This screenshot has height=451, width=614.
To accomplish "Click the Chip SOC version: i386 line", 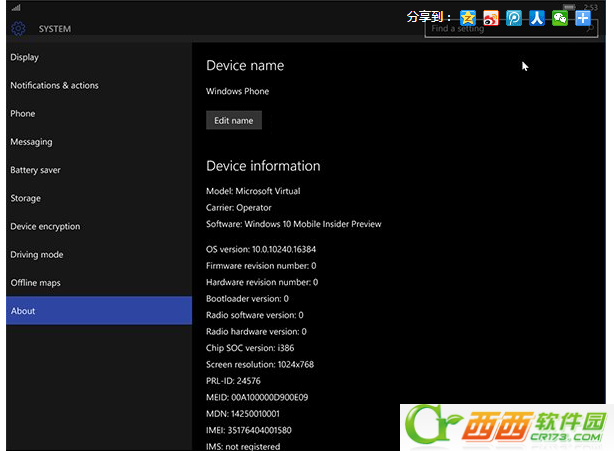I will pyautogui.click(x=250, y=348).
